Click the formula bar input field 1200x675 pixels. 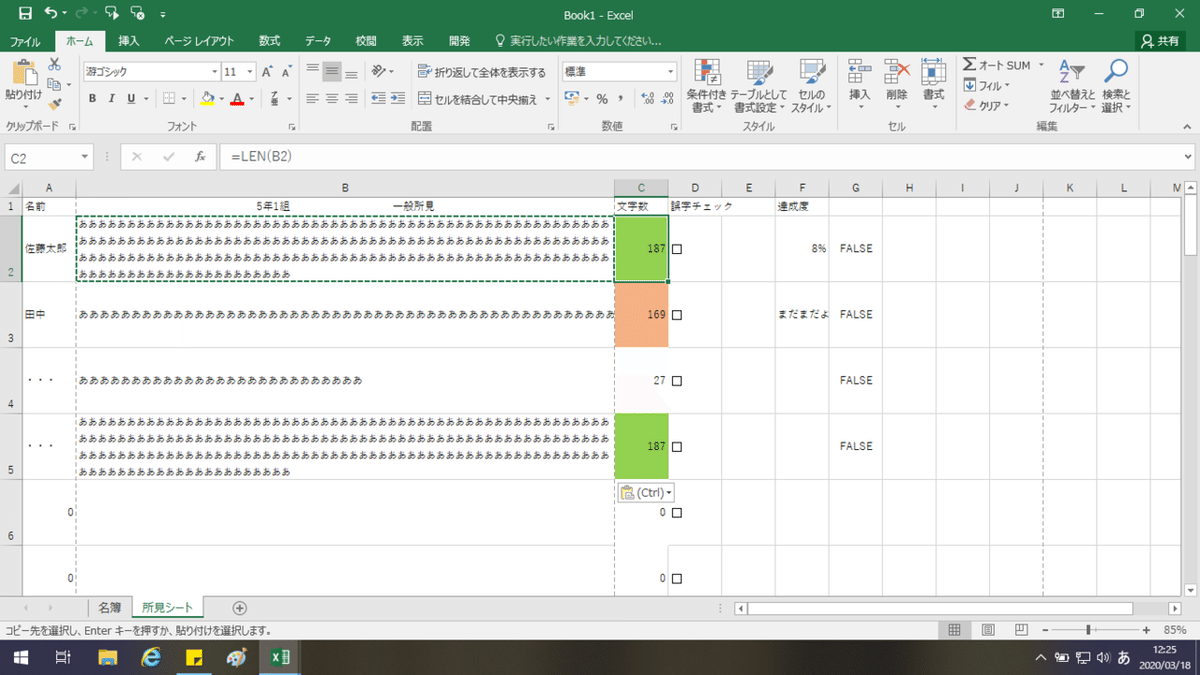tap(700, 157)
